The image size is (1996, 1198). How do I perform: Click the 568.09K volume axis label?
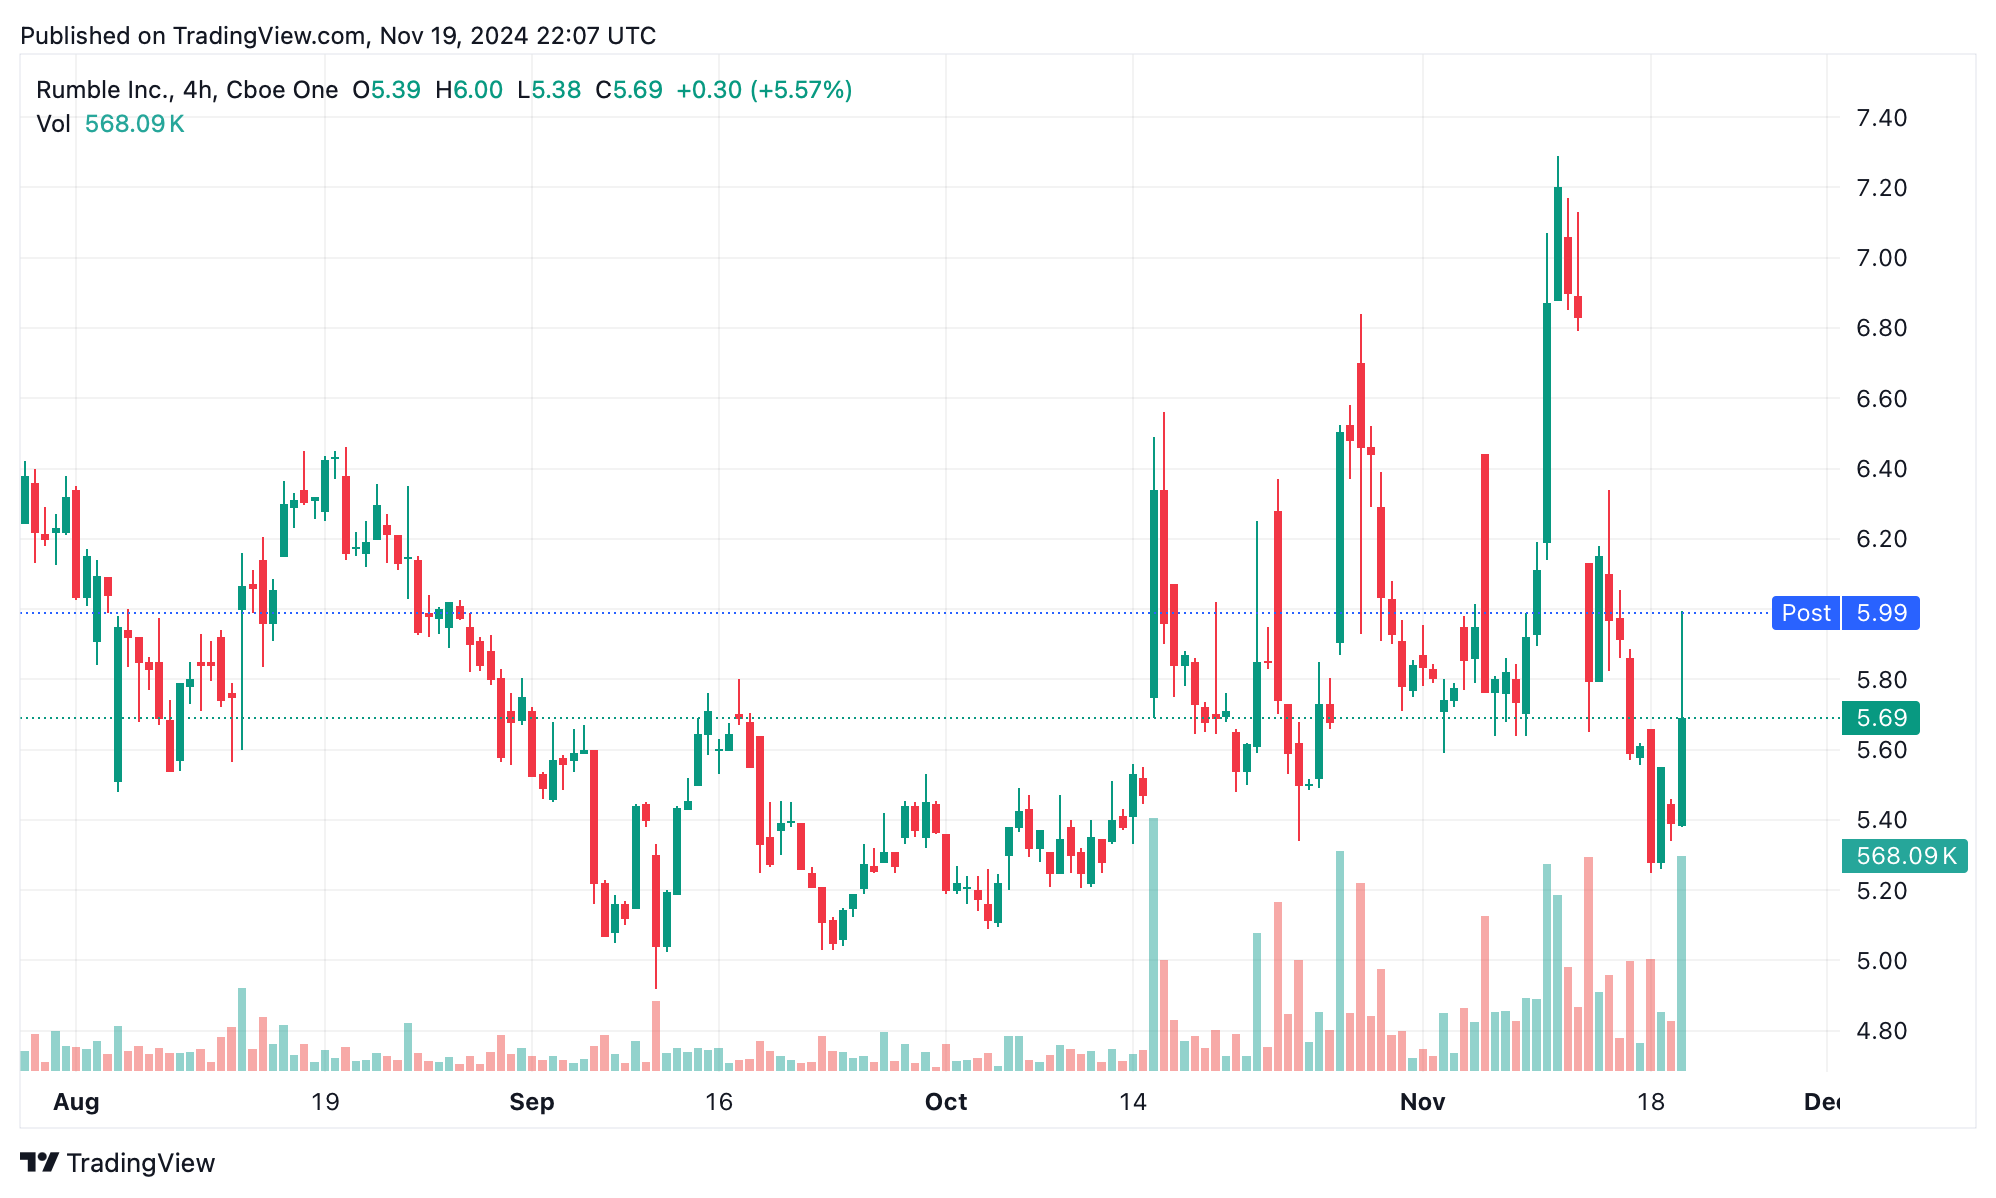(1905, 856)
